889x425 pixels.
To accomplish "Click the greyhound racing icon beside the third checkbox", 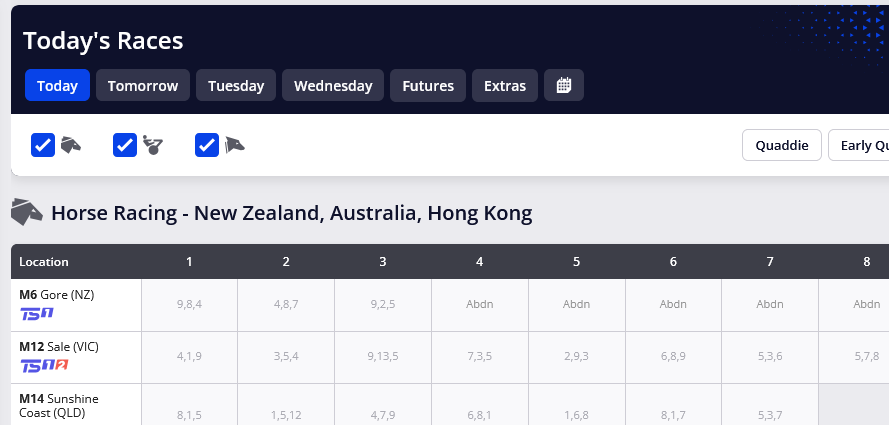I will click(x=235, y=145).
